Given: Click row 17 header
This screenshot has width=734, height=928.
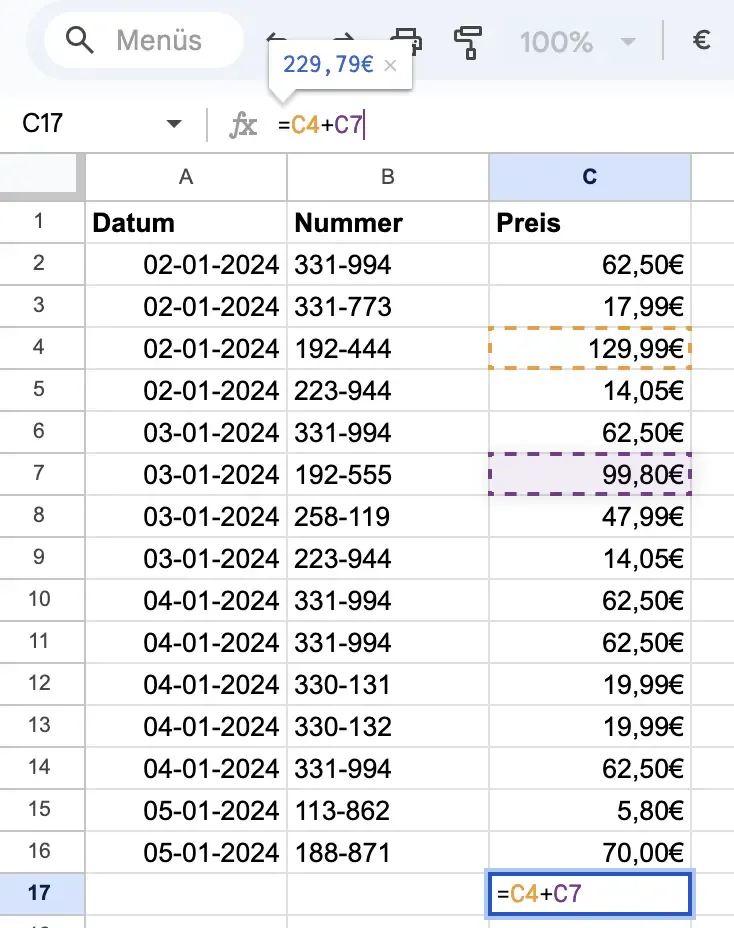Looking at the screenshot, I should [42, 893].
